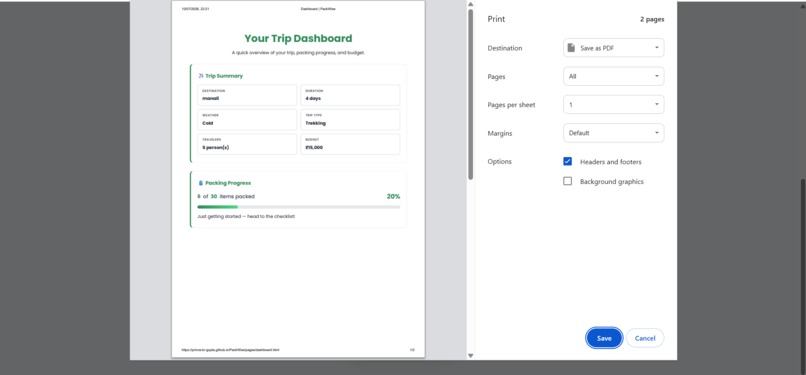The image size is (806, 375).
Task: Open the Pages per sheet dropdown
Action: click(x=614, y=104)
